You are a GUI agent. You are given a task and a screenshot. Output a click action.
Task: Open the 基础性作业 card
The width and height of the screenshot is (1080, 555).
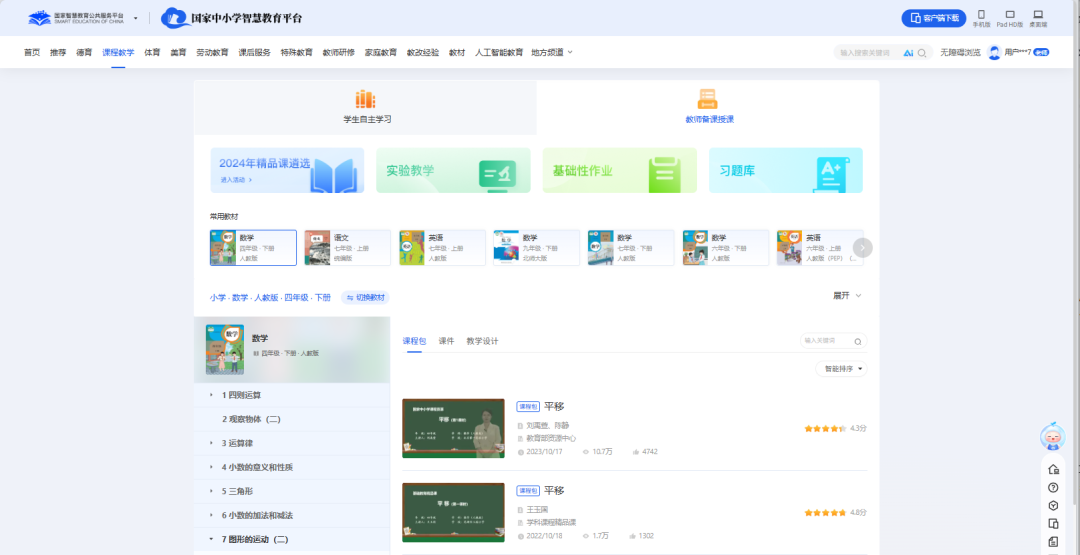click(x=620, y=170)
